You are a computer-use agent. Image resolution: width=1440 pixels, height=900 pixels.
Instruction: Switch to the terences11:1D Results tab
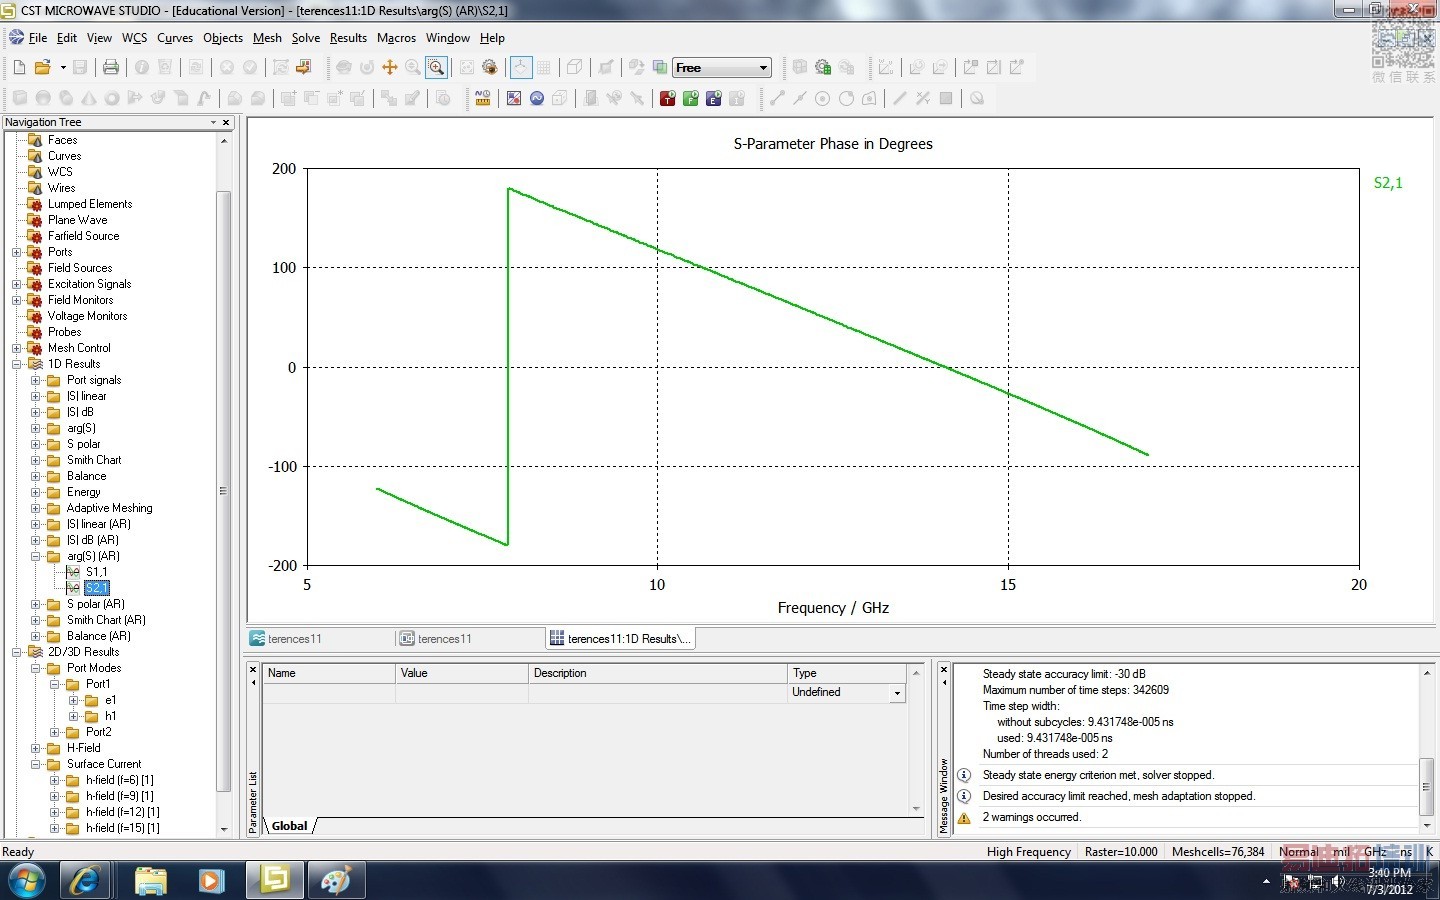(620, 639)
